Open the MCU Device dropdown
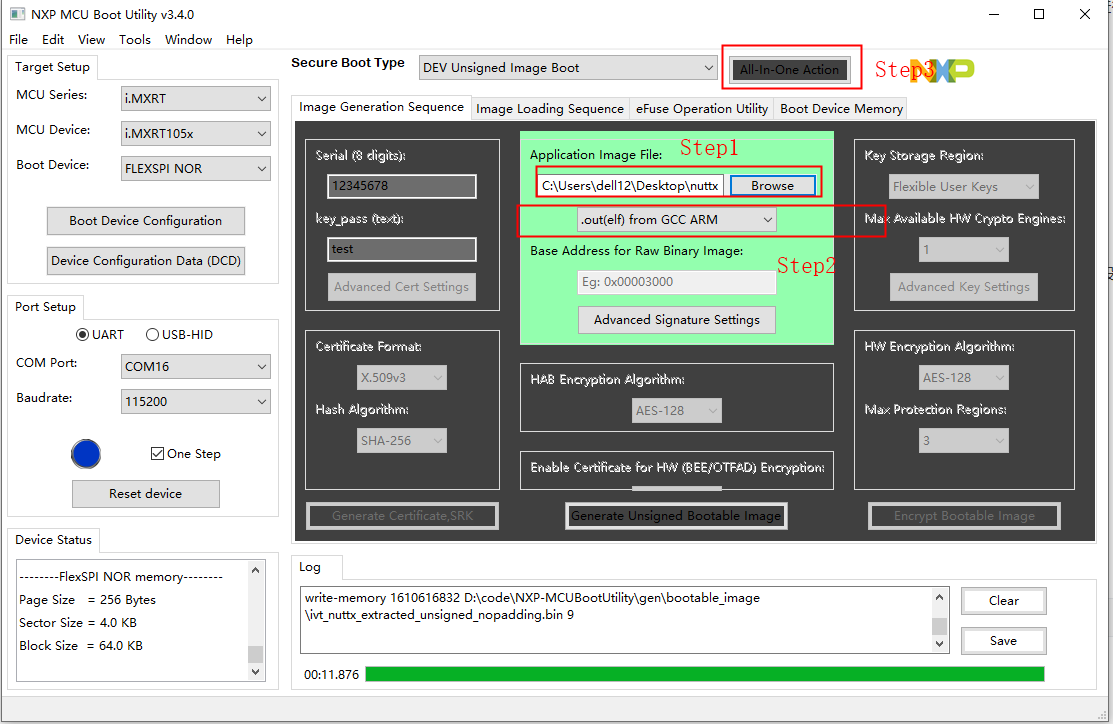 195,133
